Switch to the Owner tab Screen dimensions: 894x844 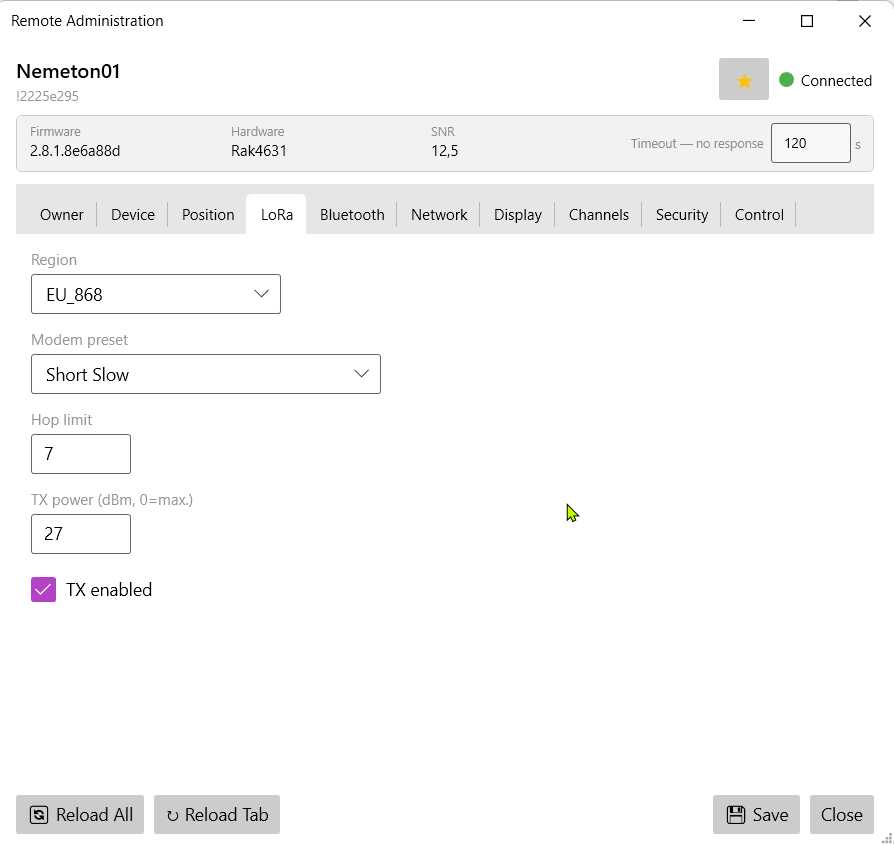point(62,214)
